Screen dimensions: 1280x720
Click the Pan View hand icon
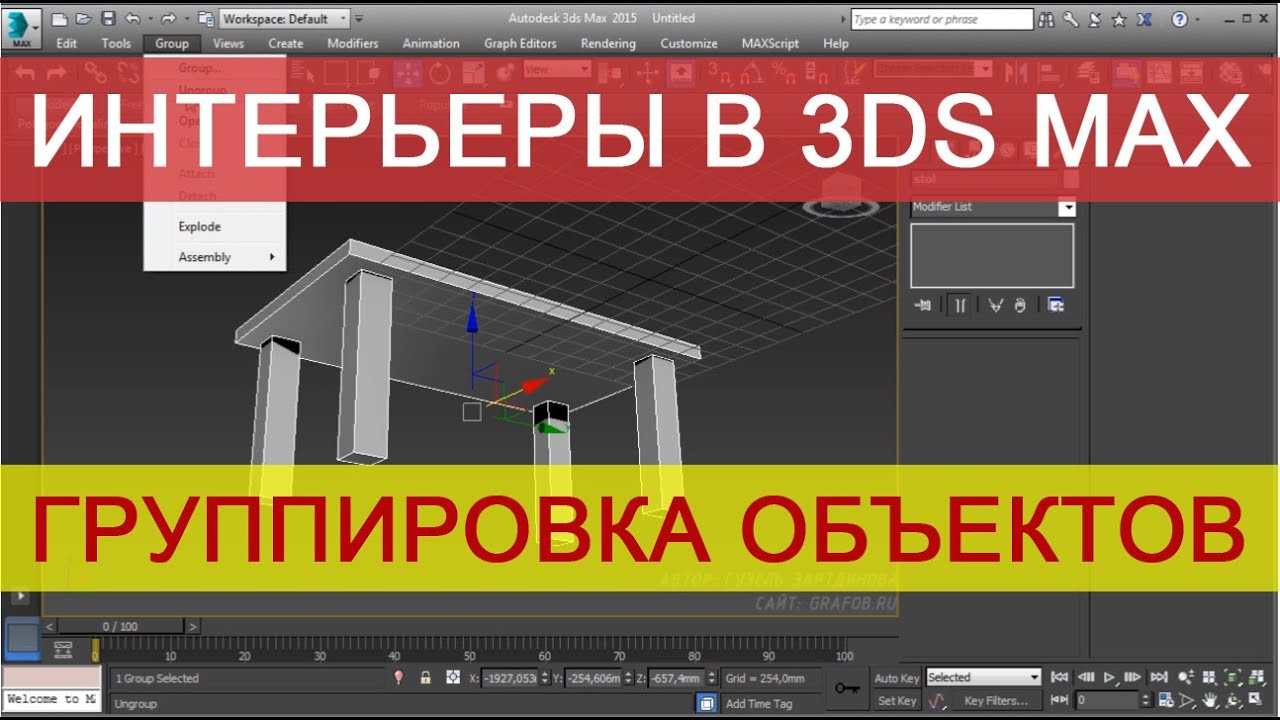coord(1210,701)
